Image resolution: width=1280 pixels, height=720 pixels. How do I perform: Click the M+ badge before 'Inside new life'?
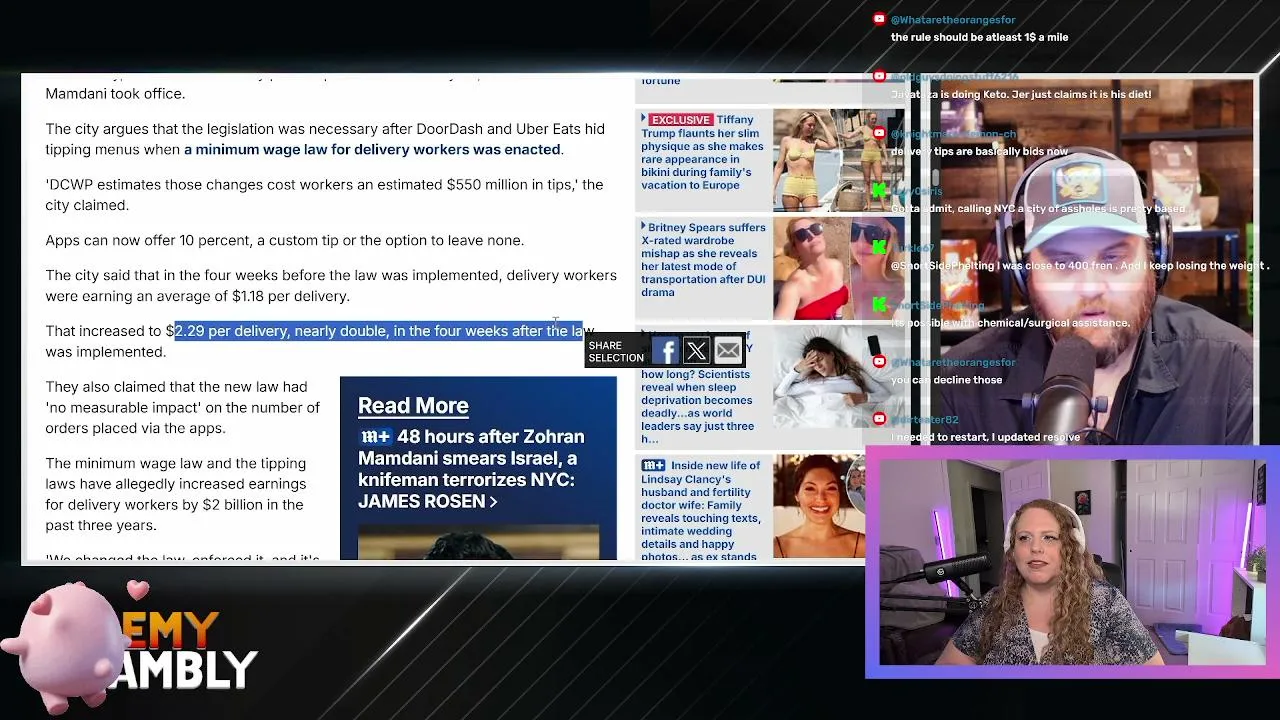pos(653,465)
